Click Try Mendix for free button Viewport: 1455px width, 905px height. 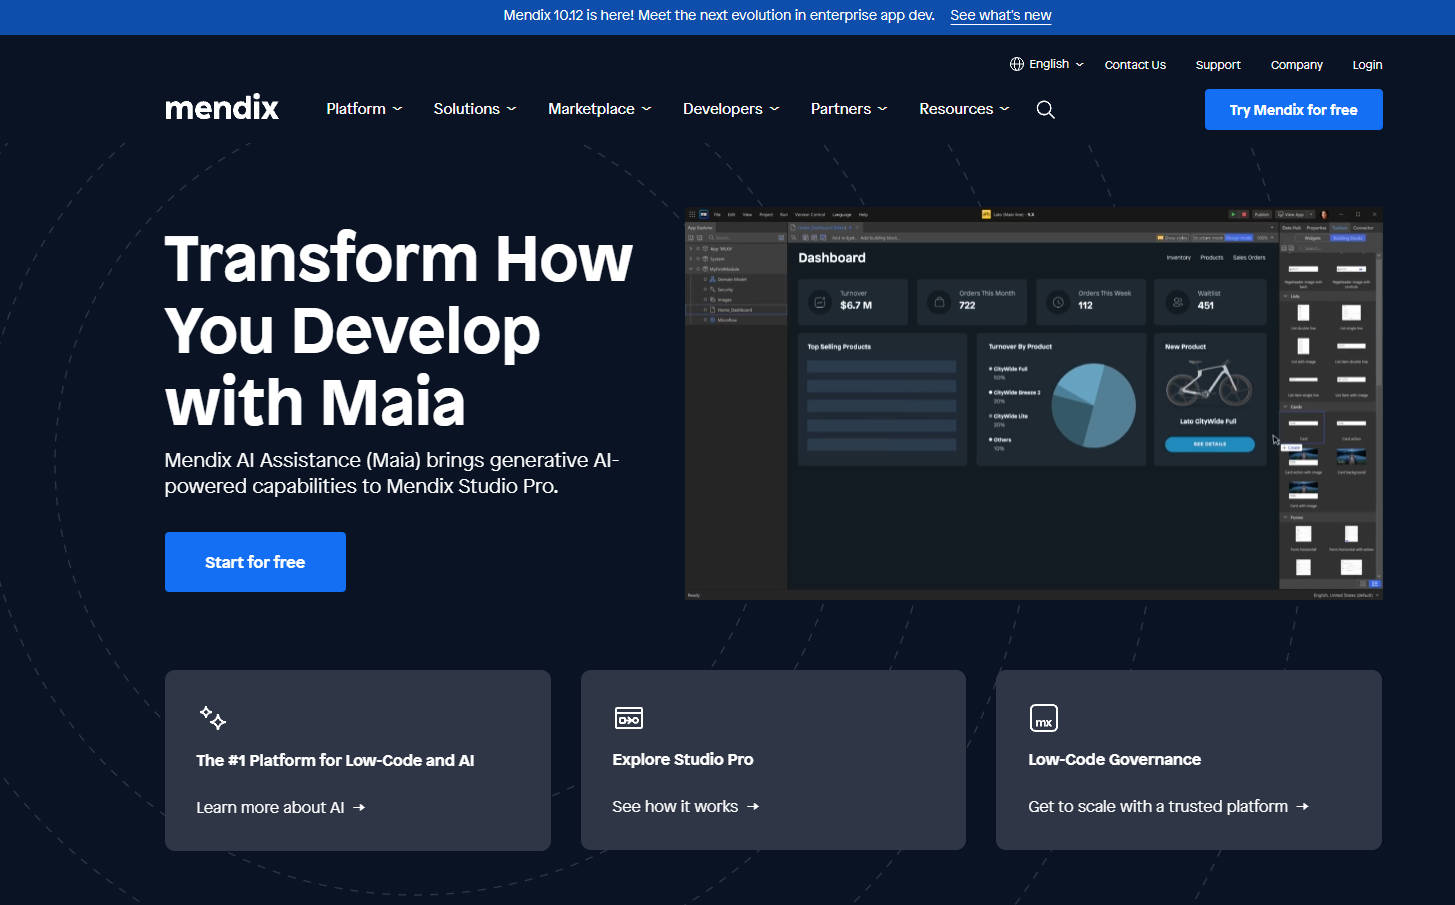(x=1294, y=110)
